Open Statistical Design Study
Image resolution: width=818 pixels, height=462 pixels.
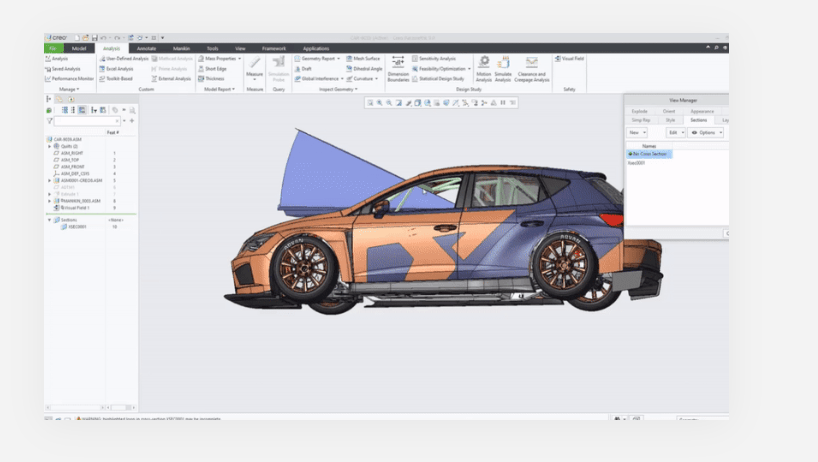coord(438,79)
